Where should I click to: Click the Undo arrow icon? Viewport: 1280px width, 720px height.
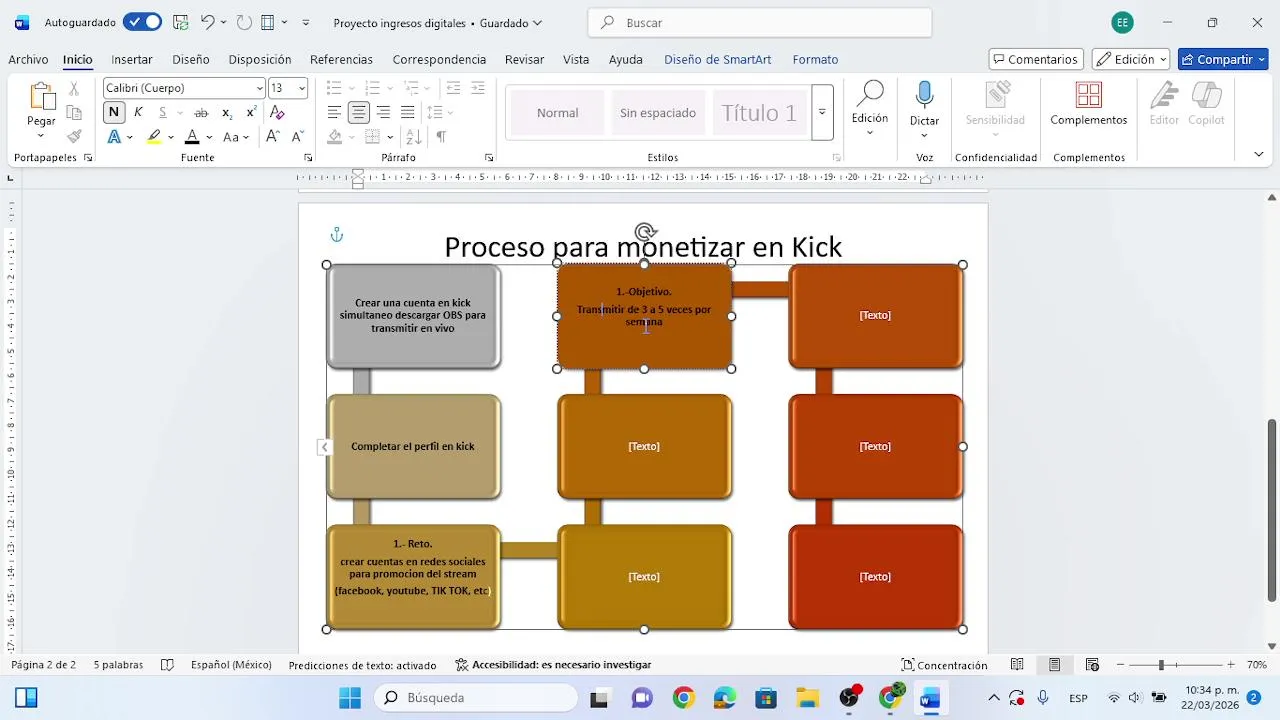[207, 22]
